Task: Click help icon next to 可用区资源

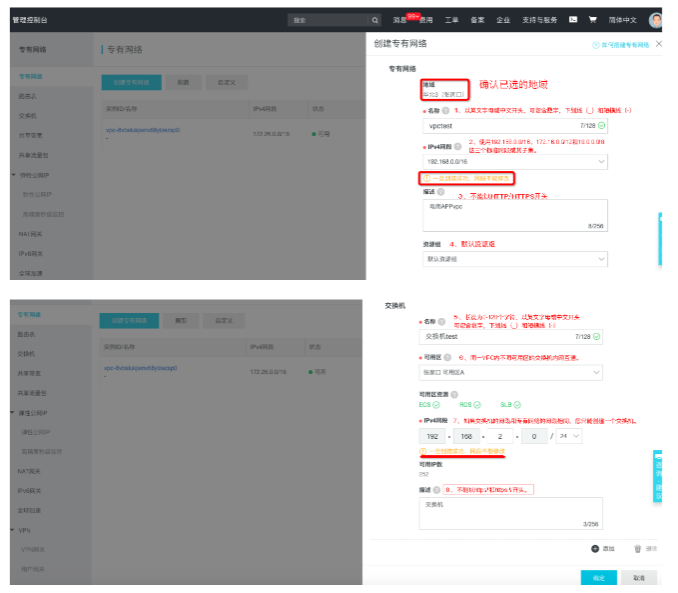Action: (x=454, y=394)
